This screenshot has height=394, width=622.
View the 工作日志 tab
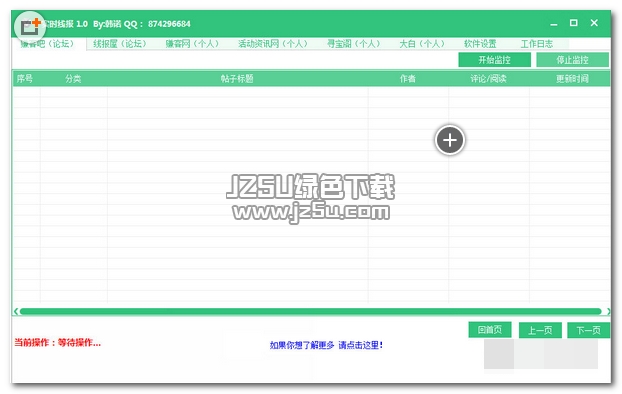pyautogui.click(x=537, y=44)
